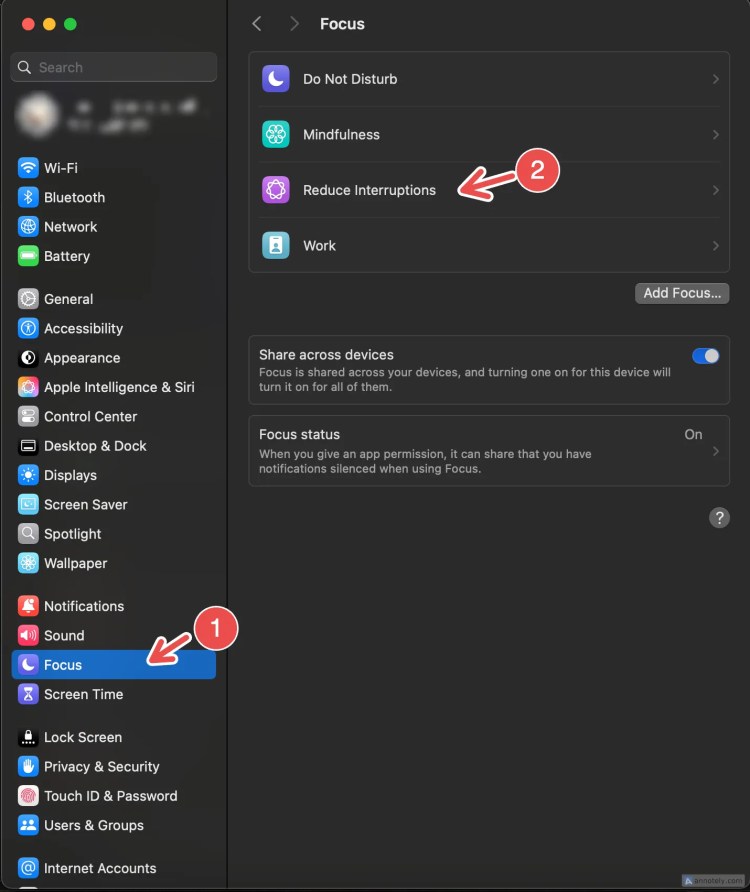Click the Share across devices heading
This screenshot has width=750, height=892.
tap(326, 354)
